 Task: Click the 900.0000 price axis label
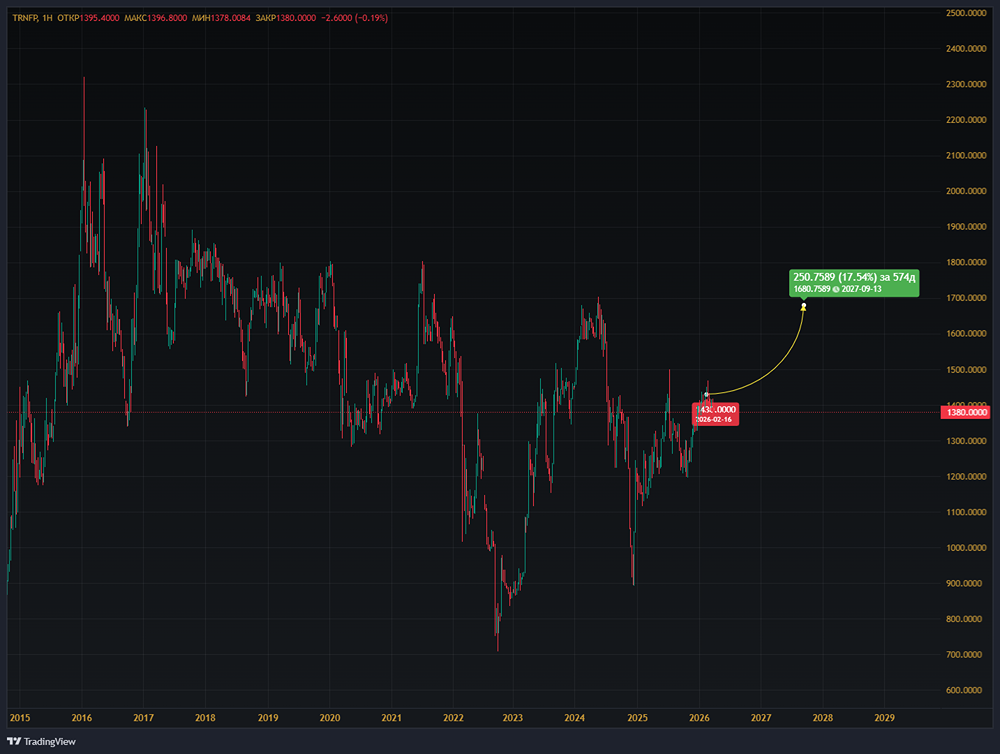(964, 584)
